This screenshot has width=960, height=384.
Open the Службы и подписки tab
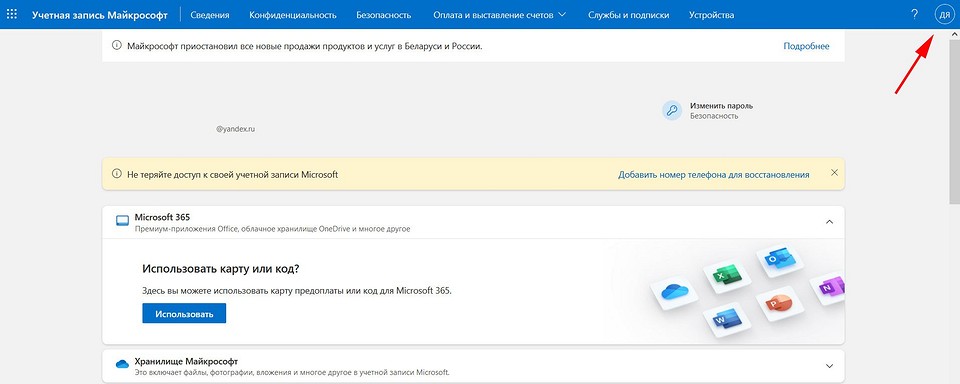[x=628, y=15]
